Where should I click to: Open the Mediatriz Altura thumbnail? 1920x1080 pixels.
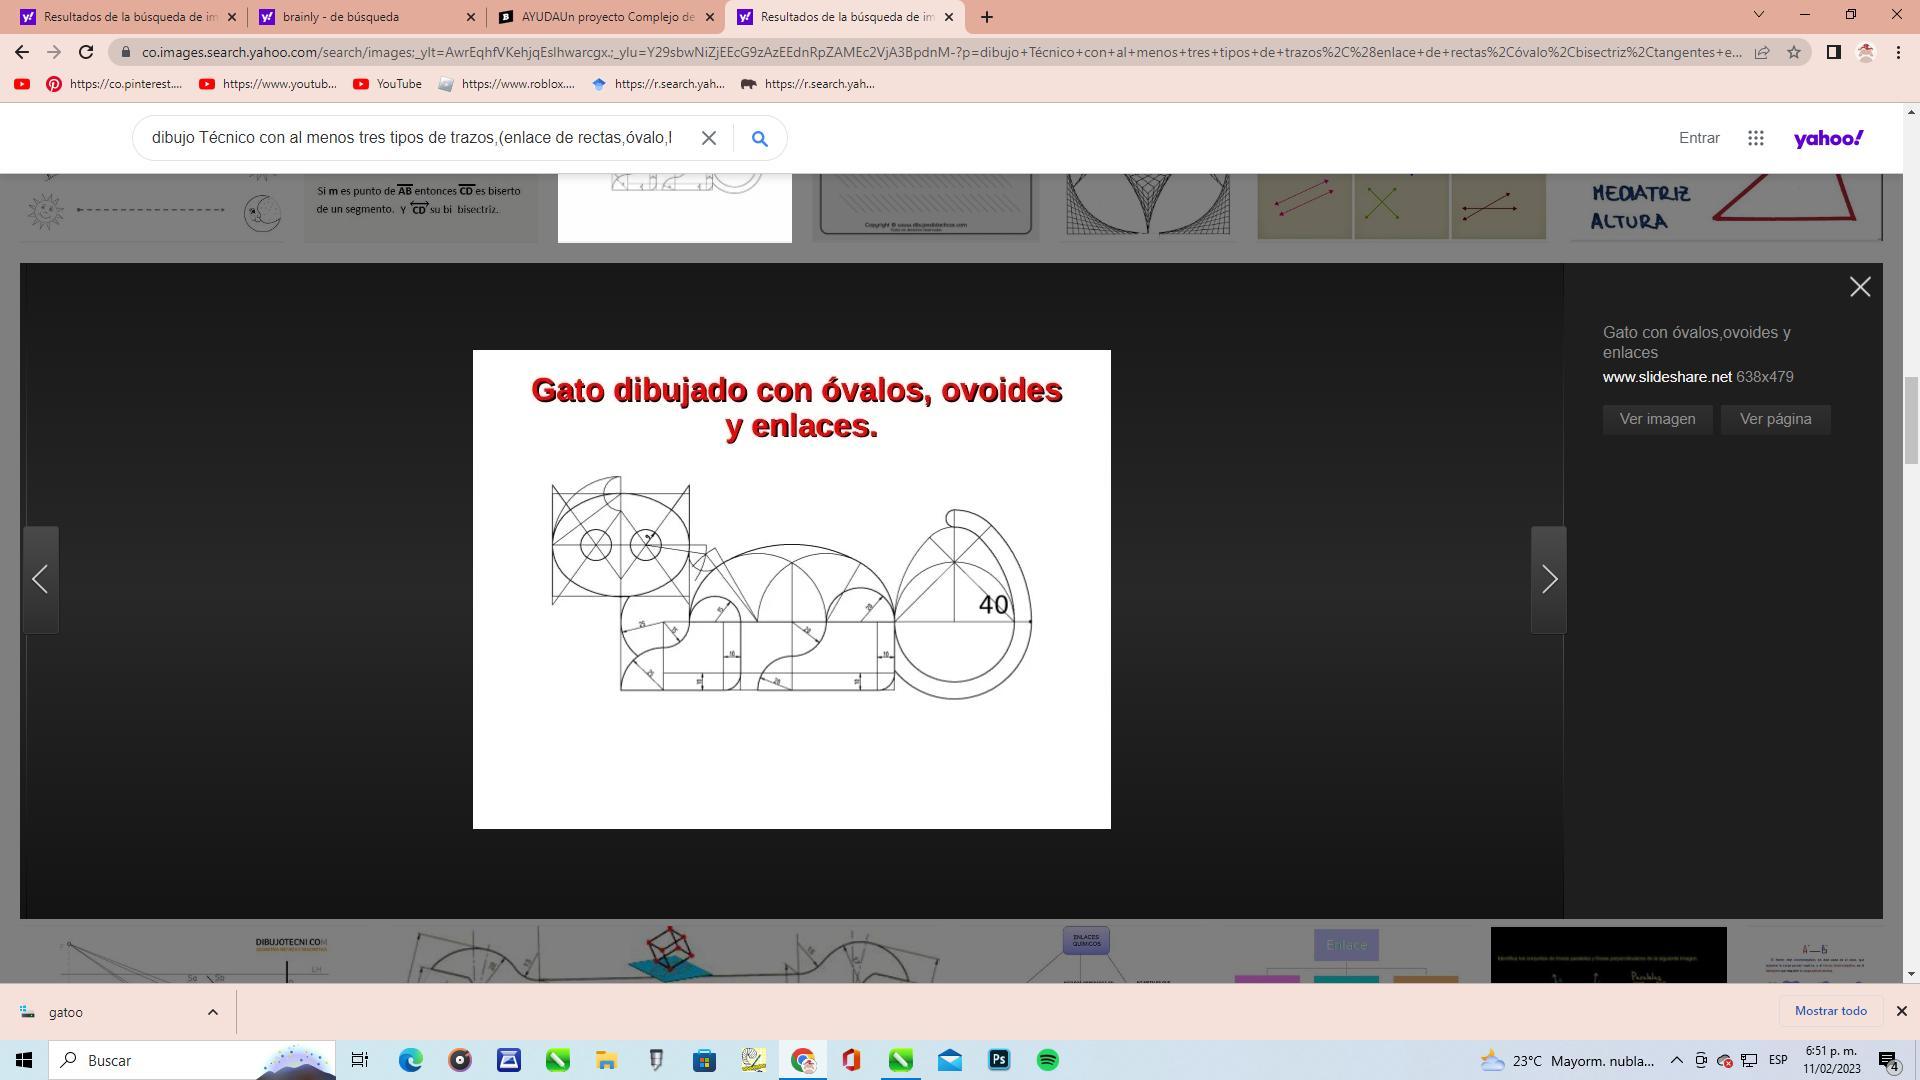1726,207
